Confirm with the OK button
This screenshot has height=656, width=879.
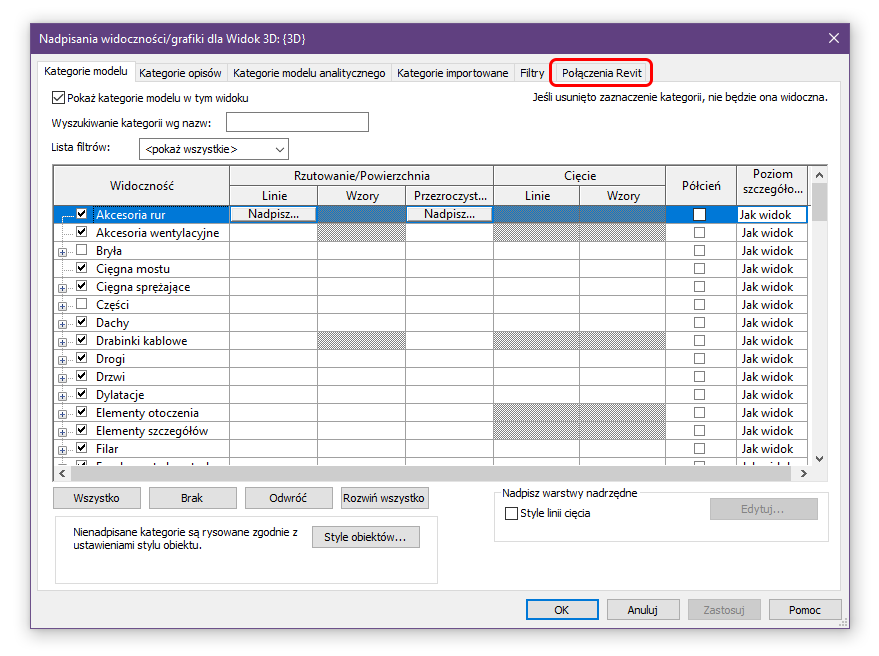click(x=562, y=609)
